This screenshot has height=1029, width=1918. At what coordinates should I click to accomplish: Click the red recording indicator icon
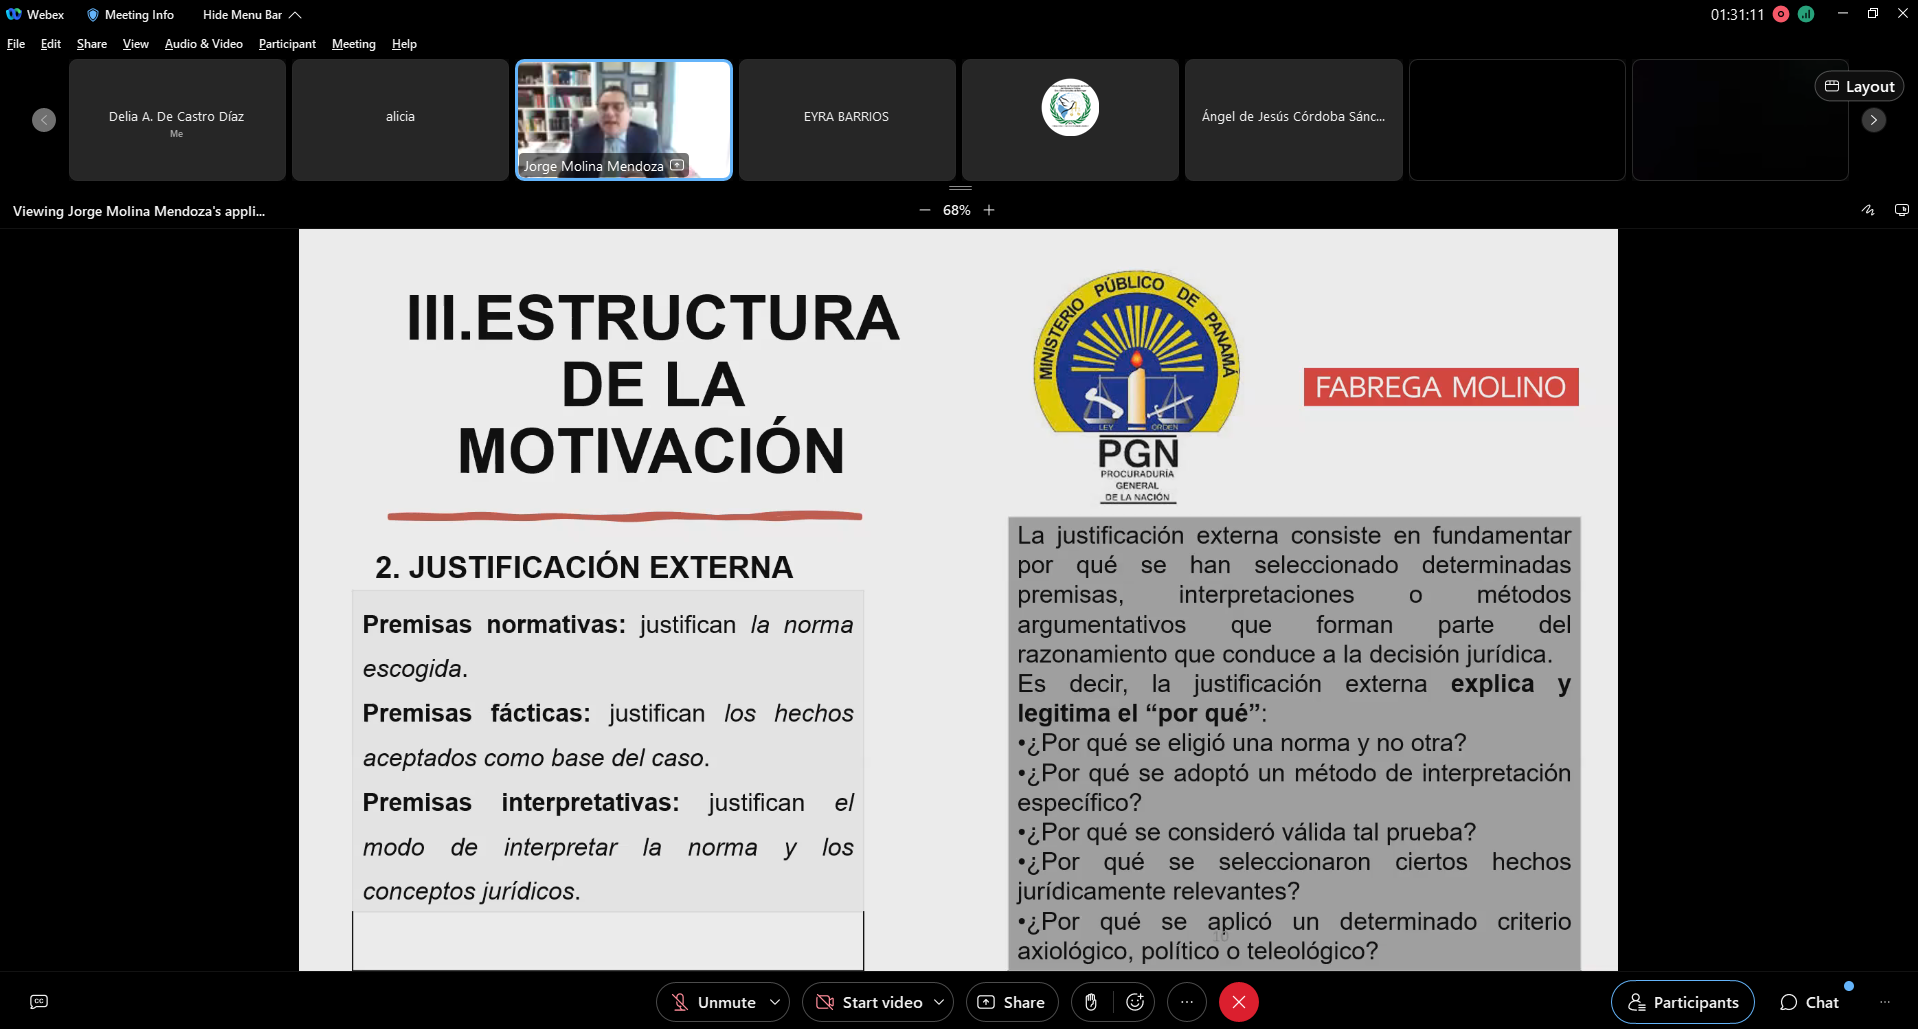[1781, 14]
